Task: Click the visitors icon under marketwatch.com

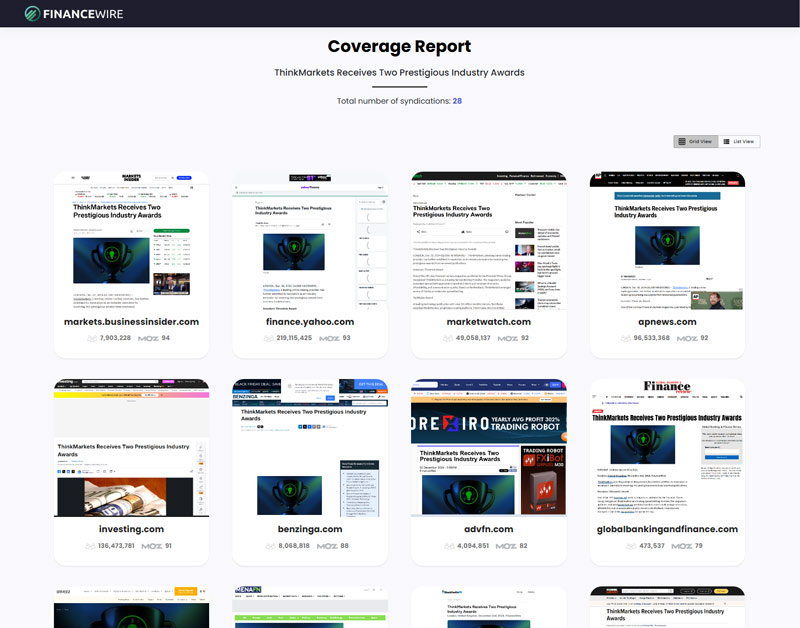Action: (x=447, y=338)
